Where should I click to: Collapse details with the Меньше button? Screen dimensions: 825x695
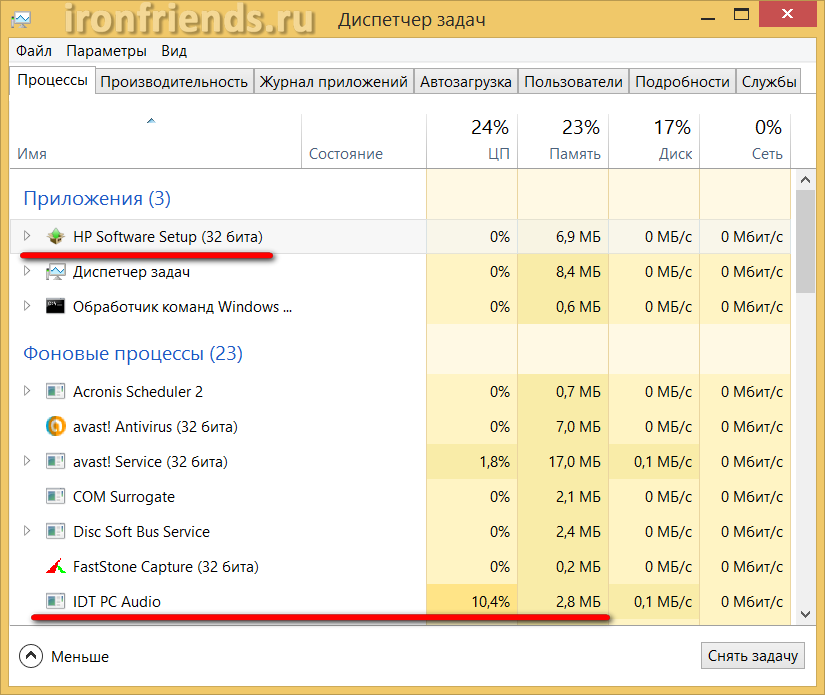[64, 657]
